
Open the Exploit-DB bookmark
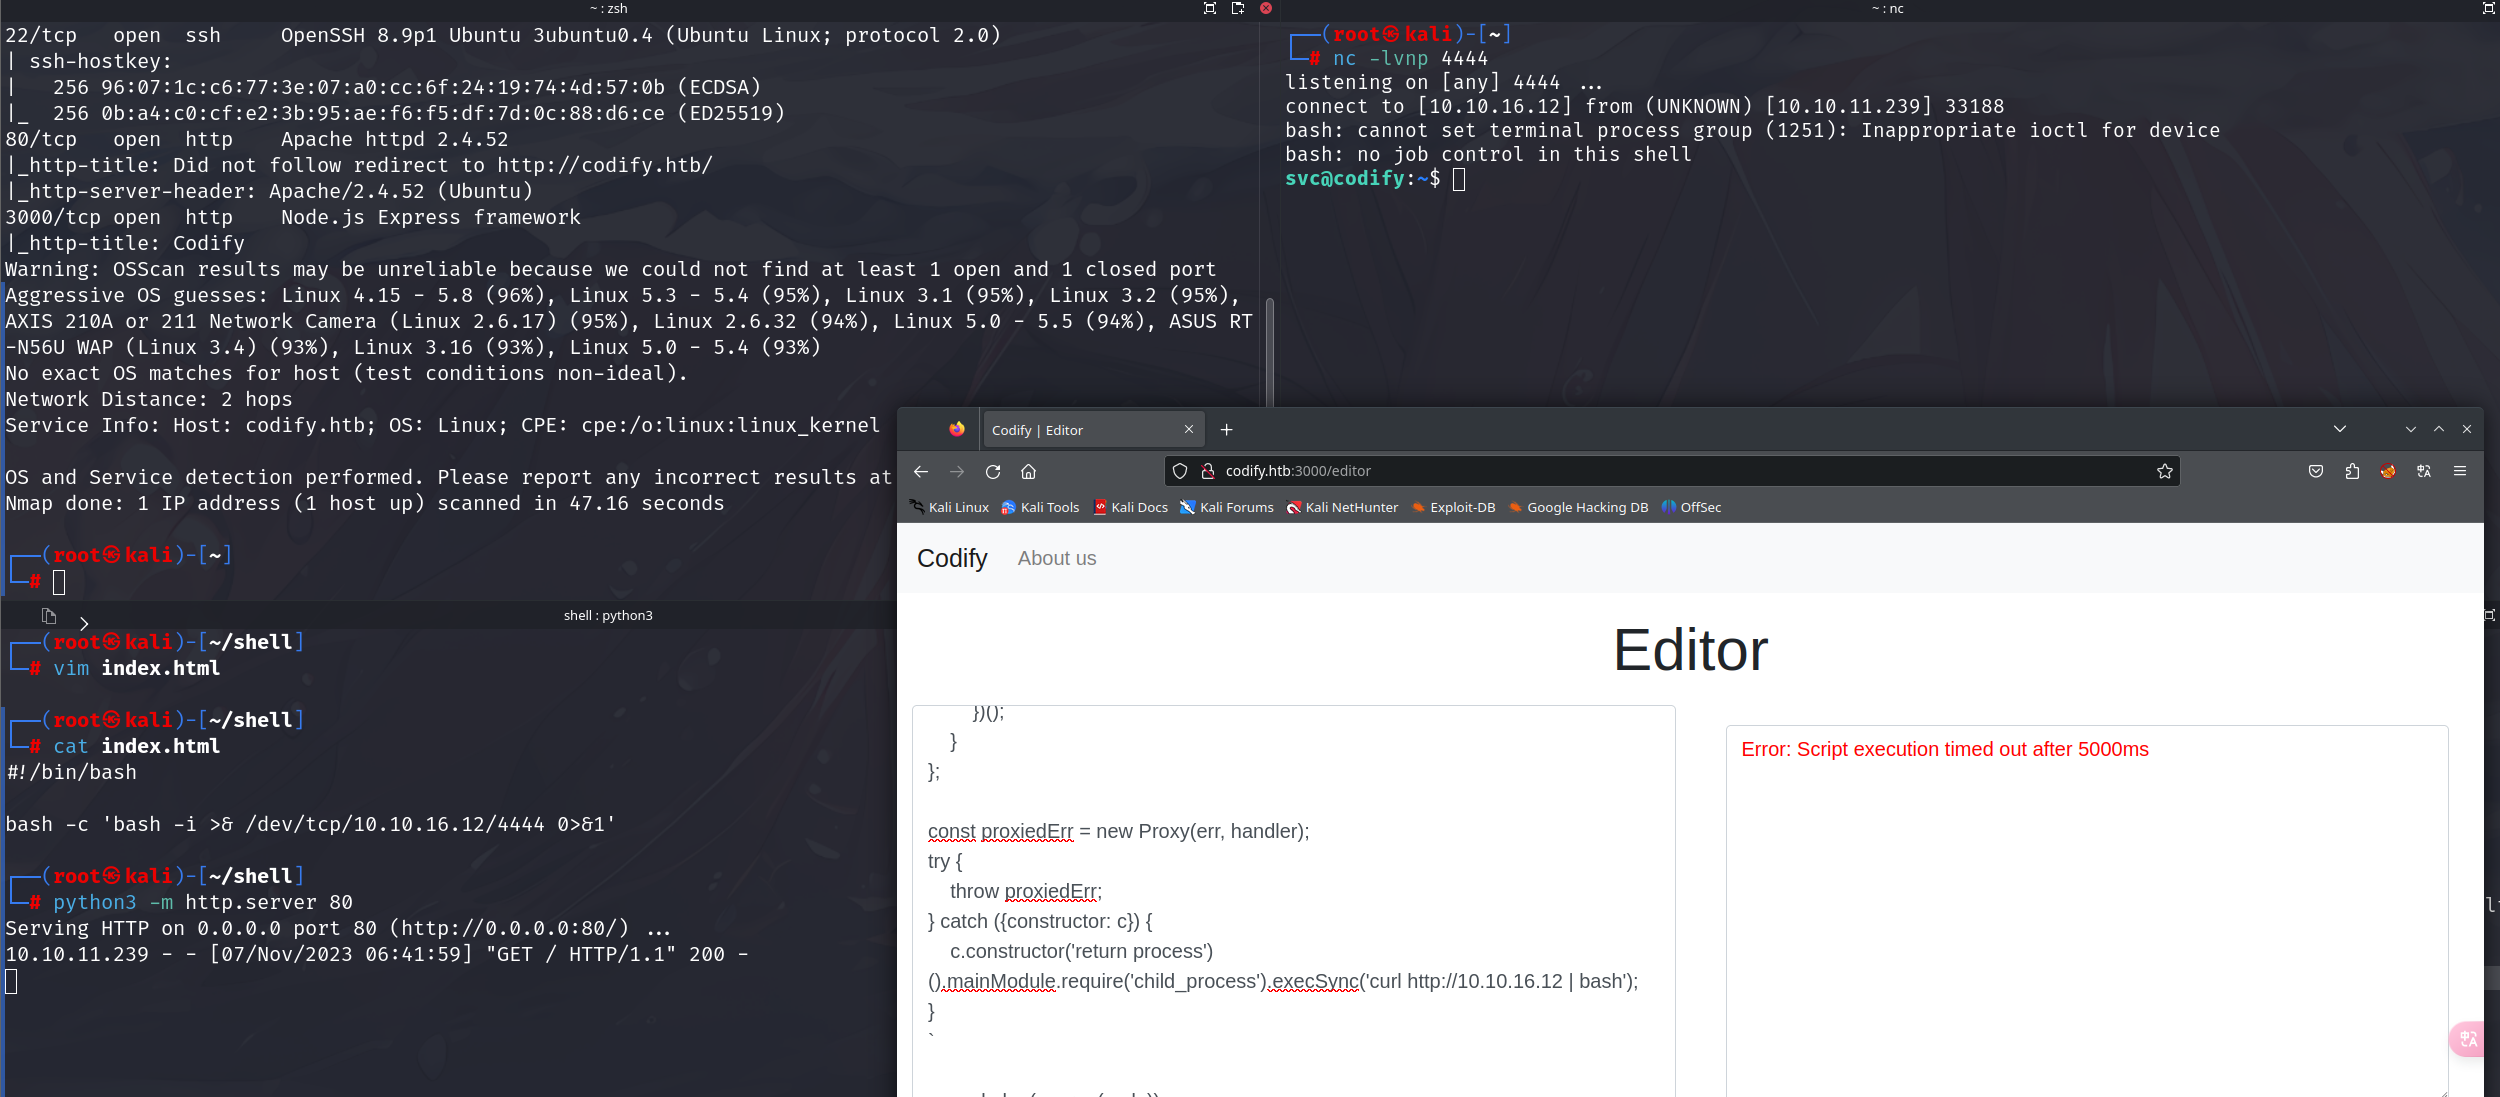point(1453,507)
